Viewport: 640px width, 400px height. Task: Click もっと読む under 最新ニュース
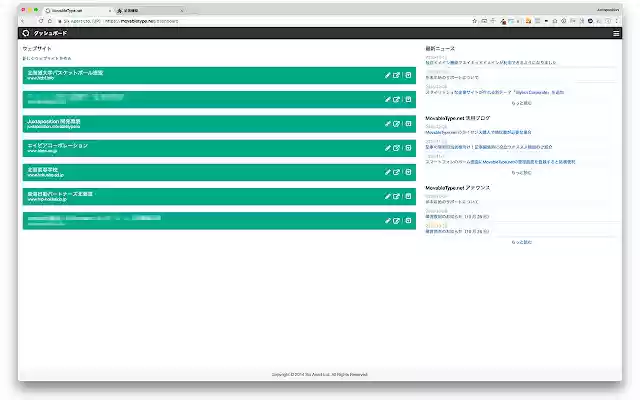point(522,103)
